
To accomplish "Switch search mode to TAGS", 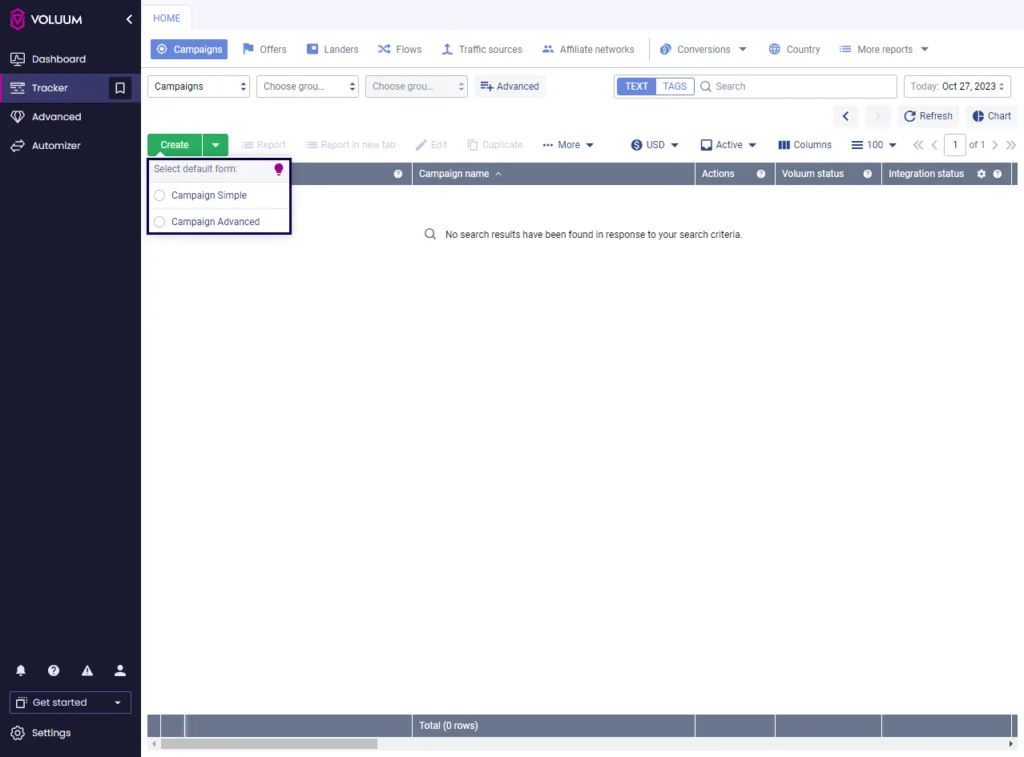I will [x=674, y=86].
